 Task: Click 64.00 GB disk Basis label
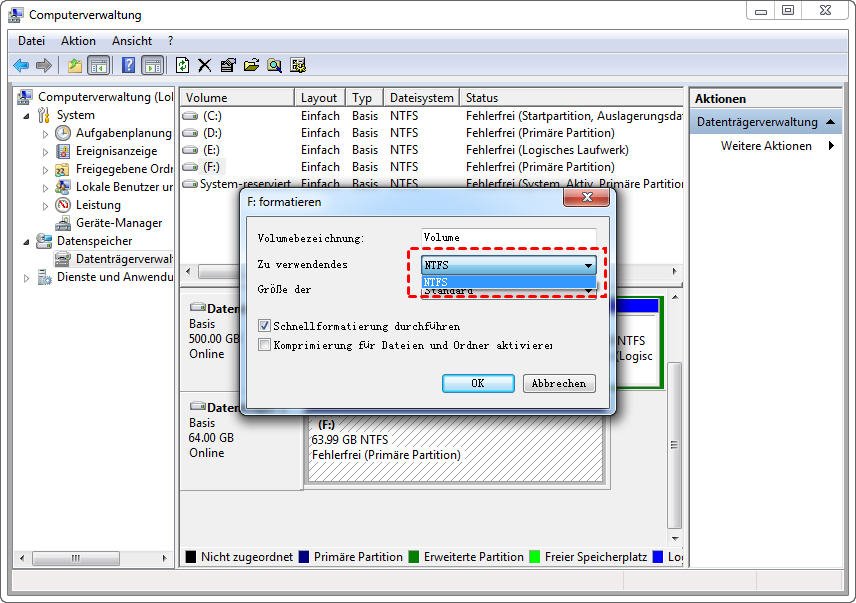tap(201, 422)
